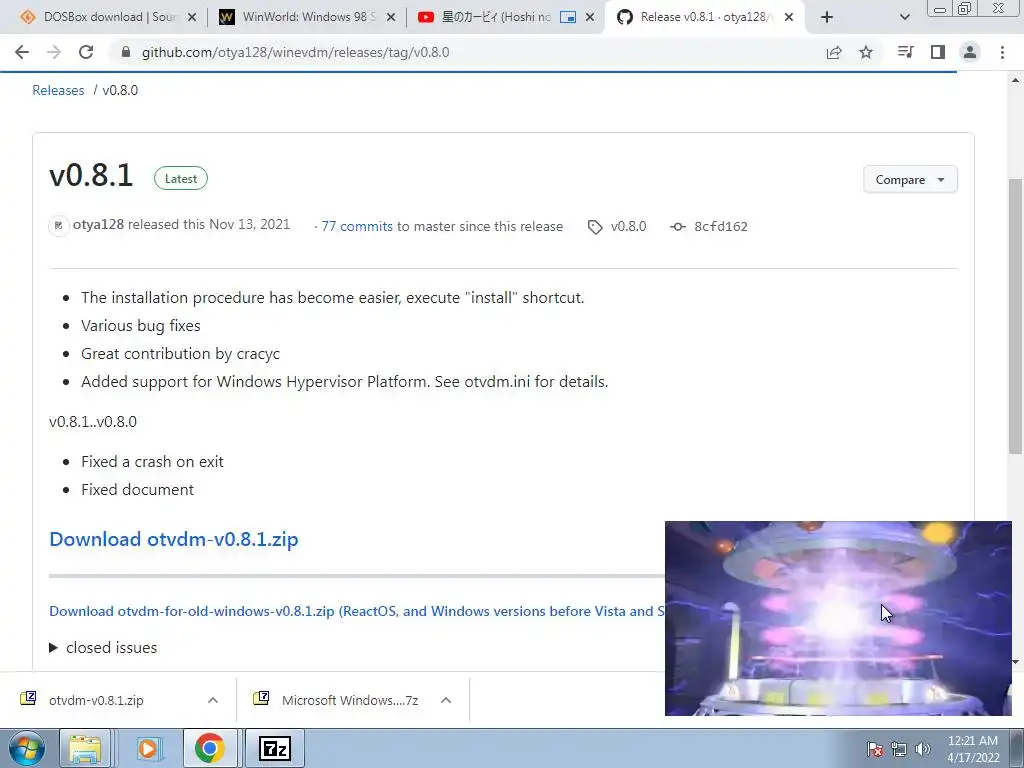Expand options for Microsoft Windows 7z download
The image size is (1024, 768).
[446, 700]
